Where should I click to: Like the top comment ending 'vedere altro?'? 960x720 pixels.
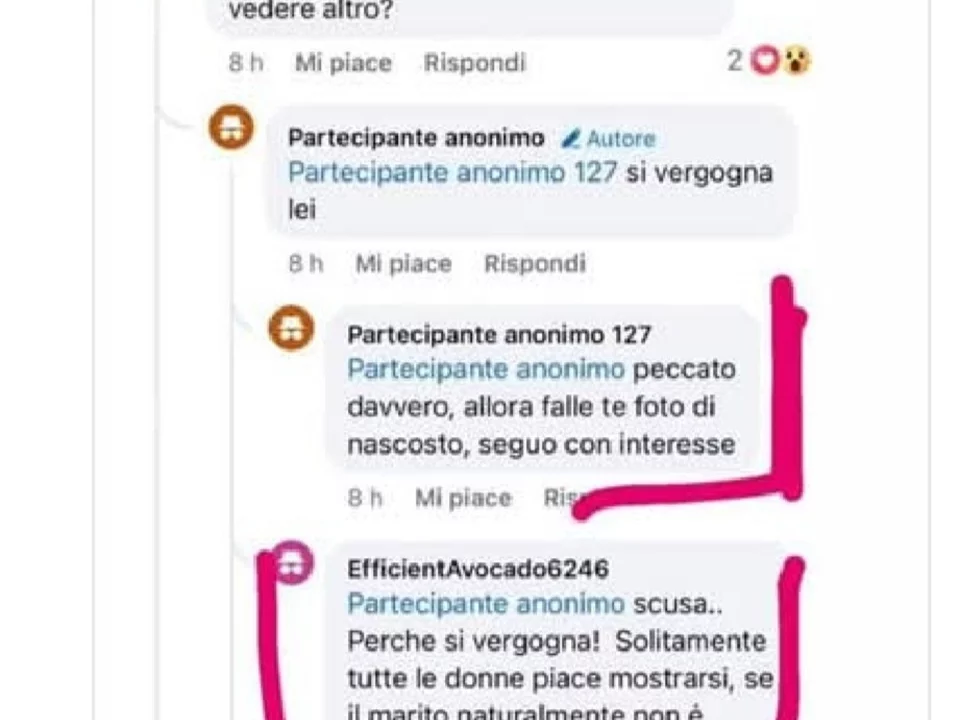pos(343,63)
